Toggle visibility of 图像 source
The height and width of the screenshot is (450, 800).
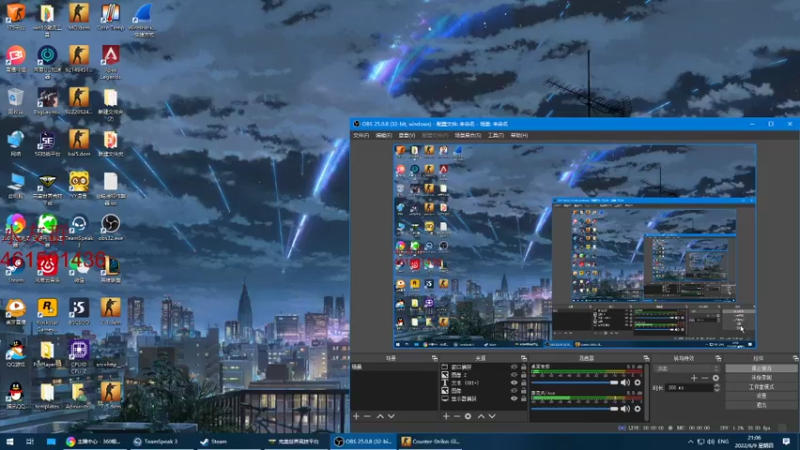(514, 390)
